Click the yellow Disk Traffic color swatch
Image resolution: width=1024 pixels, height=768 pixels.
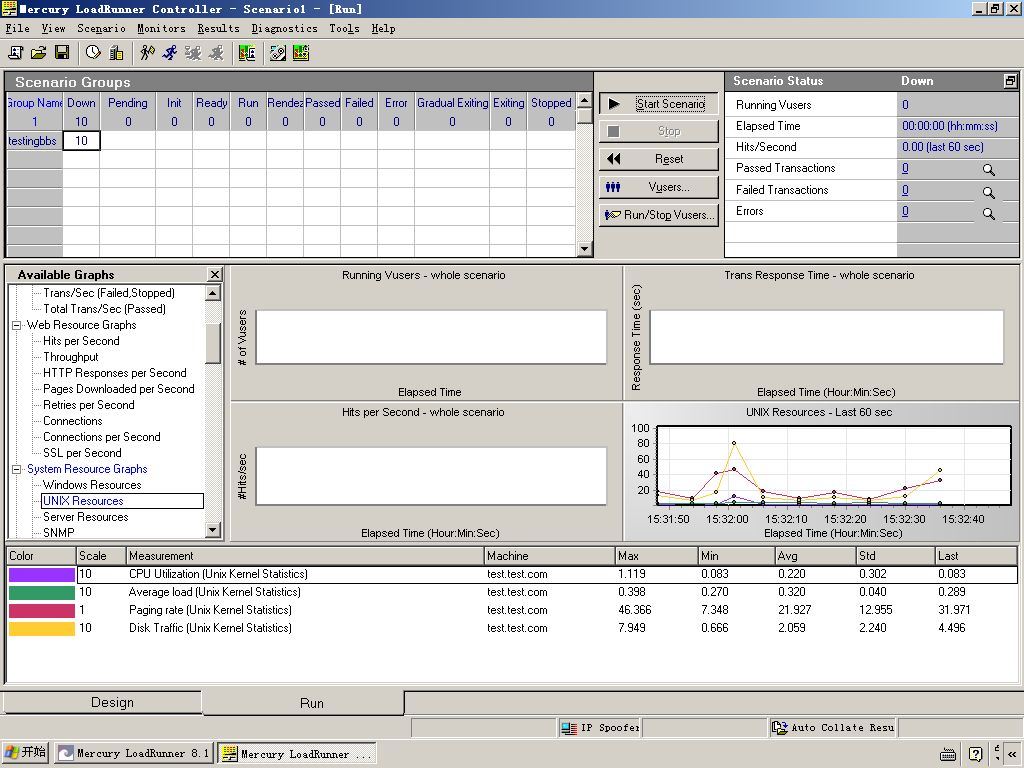pos(42,628)
